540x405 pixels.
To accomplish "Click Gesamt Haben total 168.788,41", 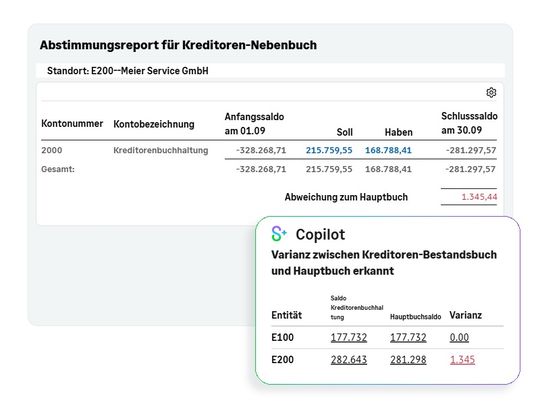I will point(388,169).
